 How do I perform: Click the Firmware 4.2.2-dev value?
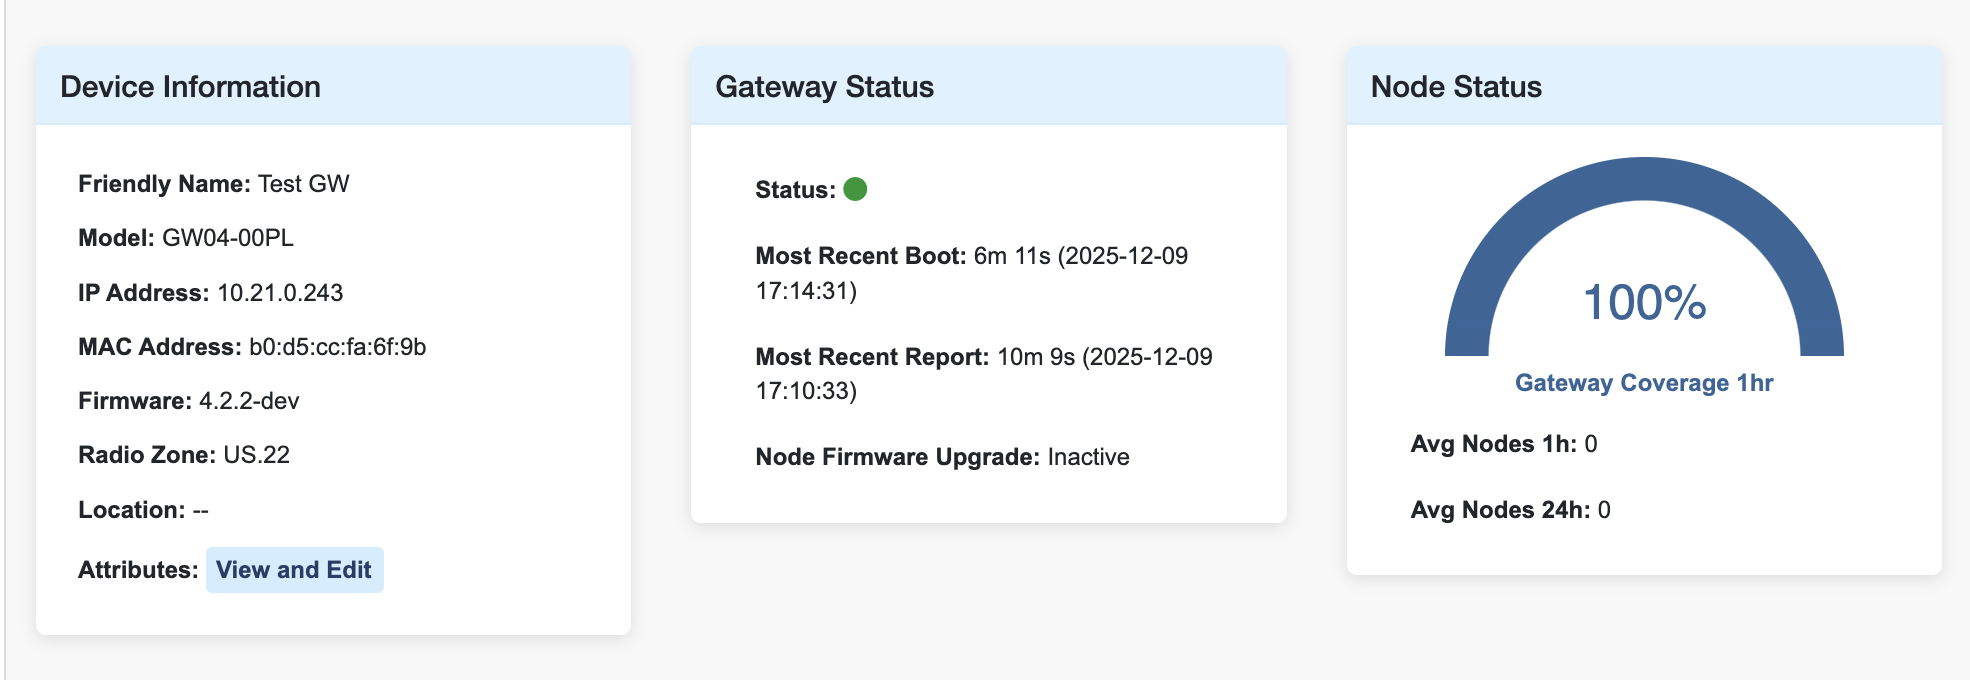[249, 401]
